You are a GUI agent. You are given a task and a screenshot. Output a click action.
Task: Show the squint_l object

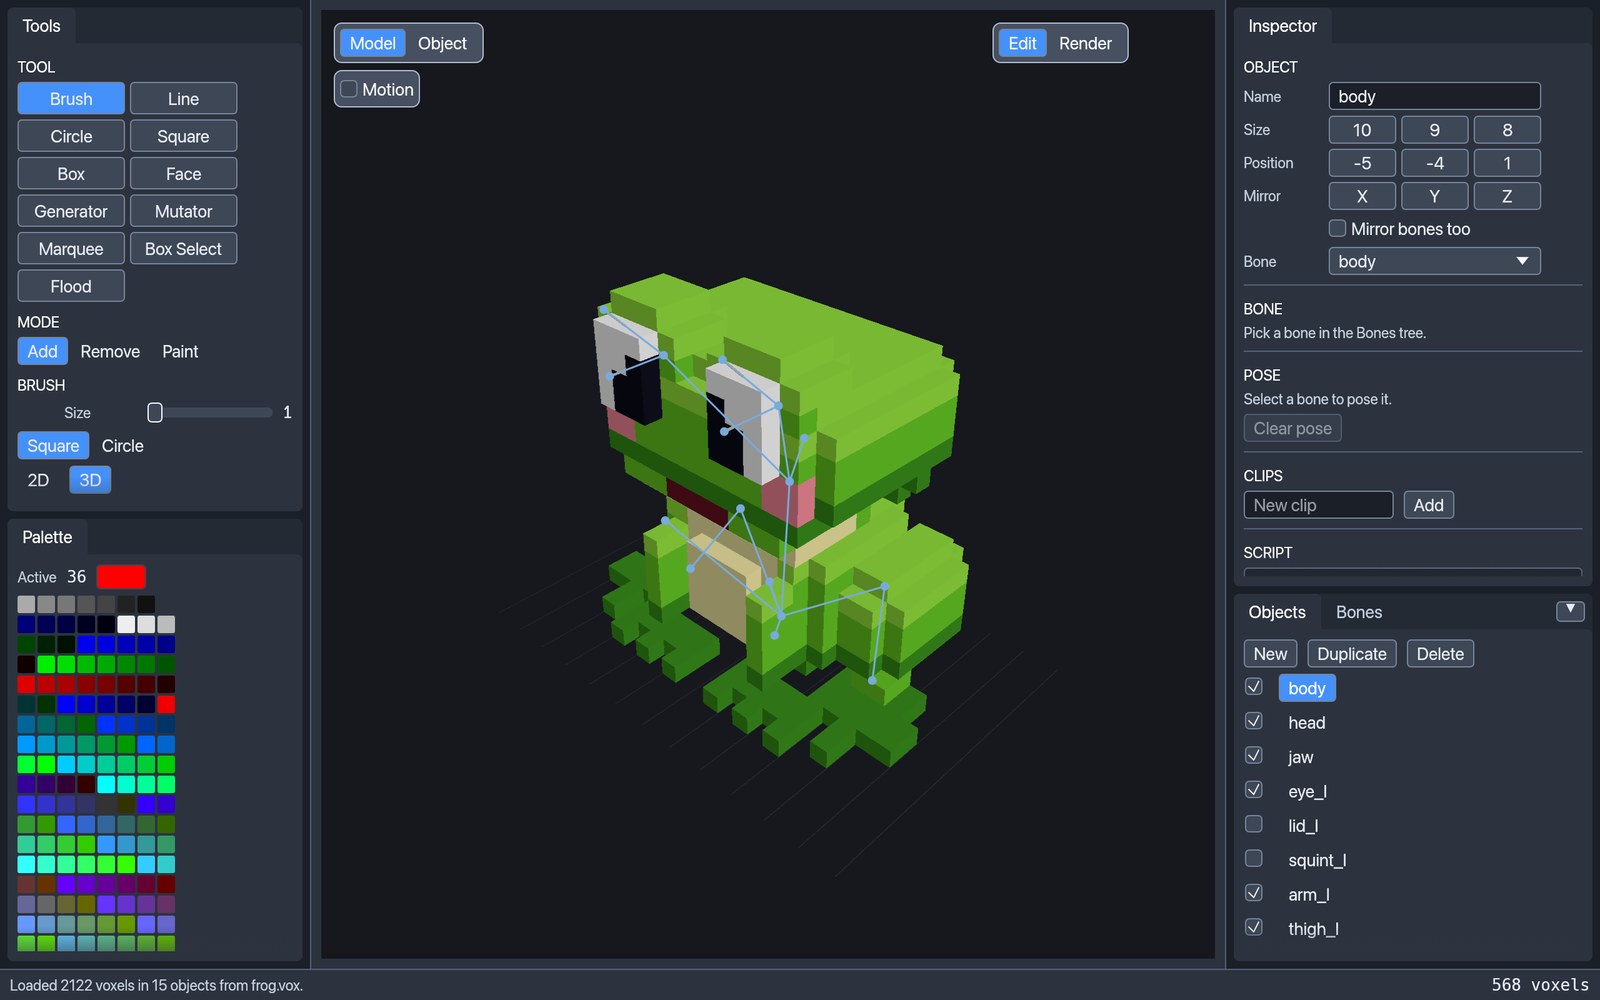tap(1253, 858)
